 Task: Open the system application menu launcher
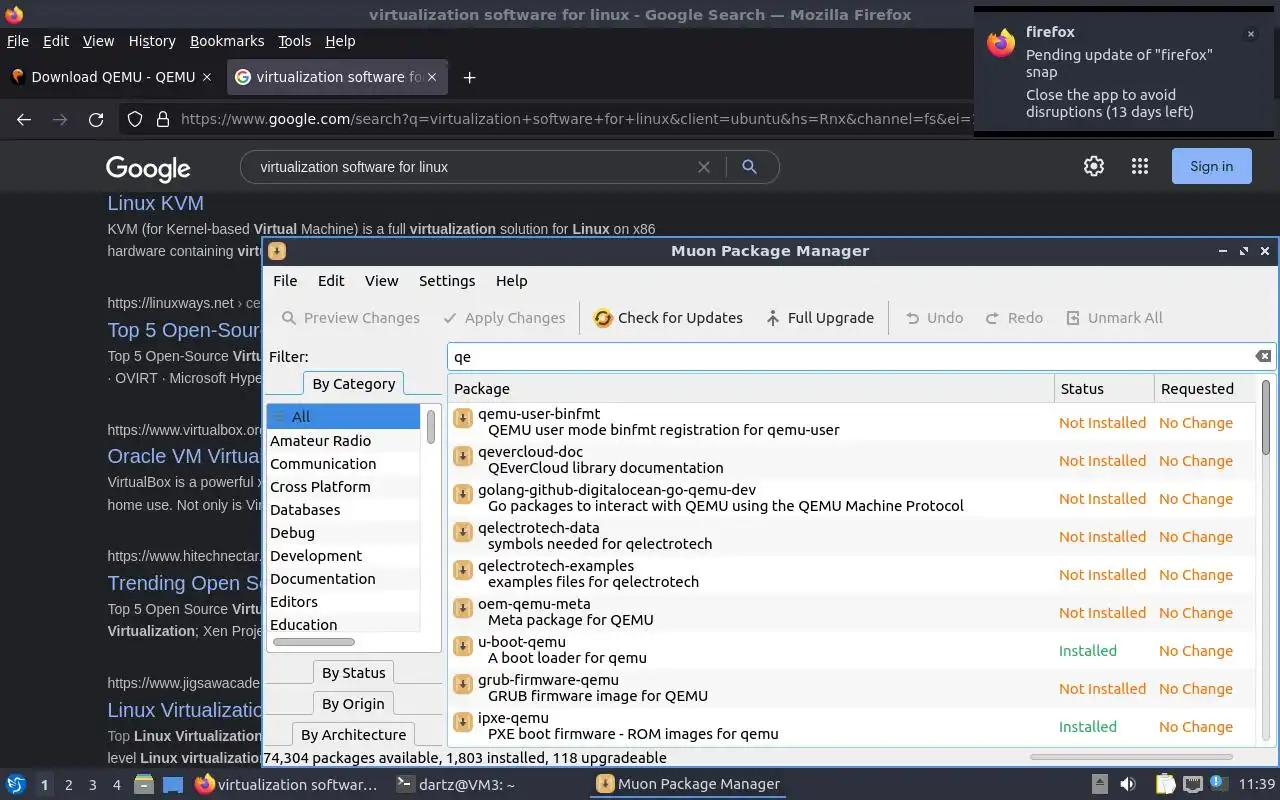click(x=16, y=784)
